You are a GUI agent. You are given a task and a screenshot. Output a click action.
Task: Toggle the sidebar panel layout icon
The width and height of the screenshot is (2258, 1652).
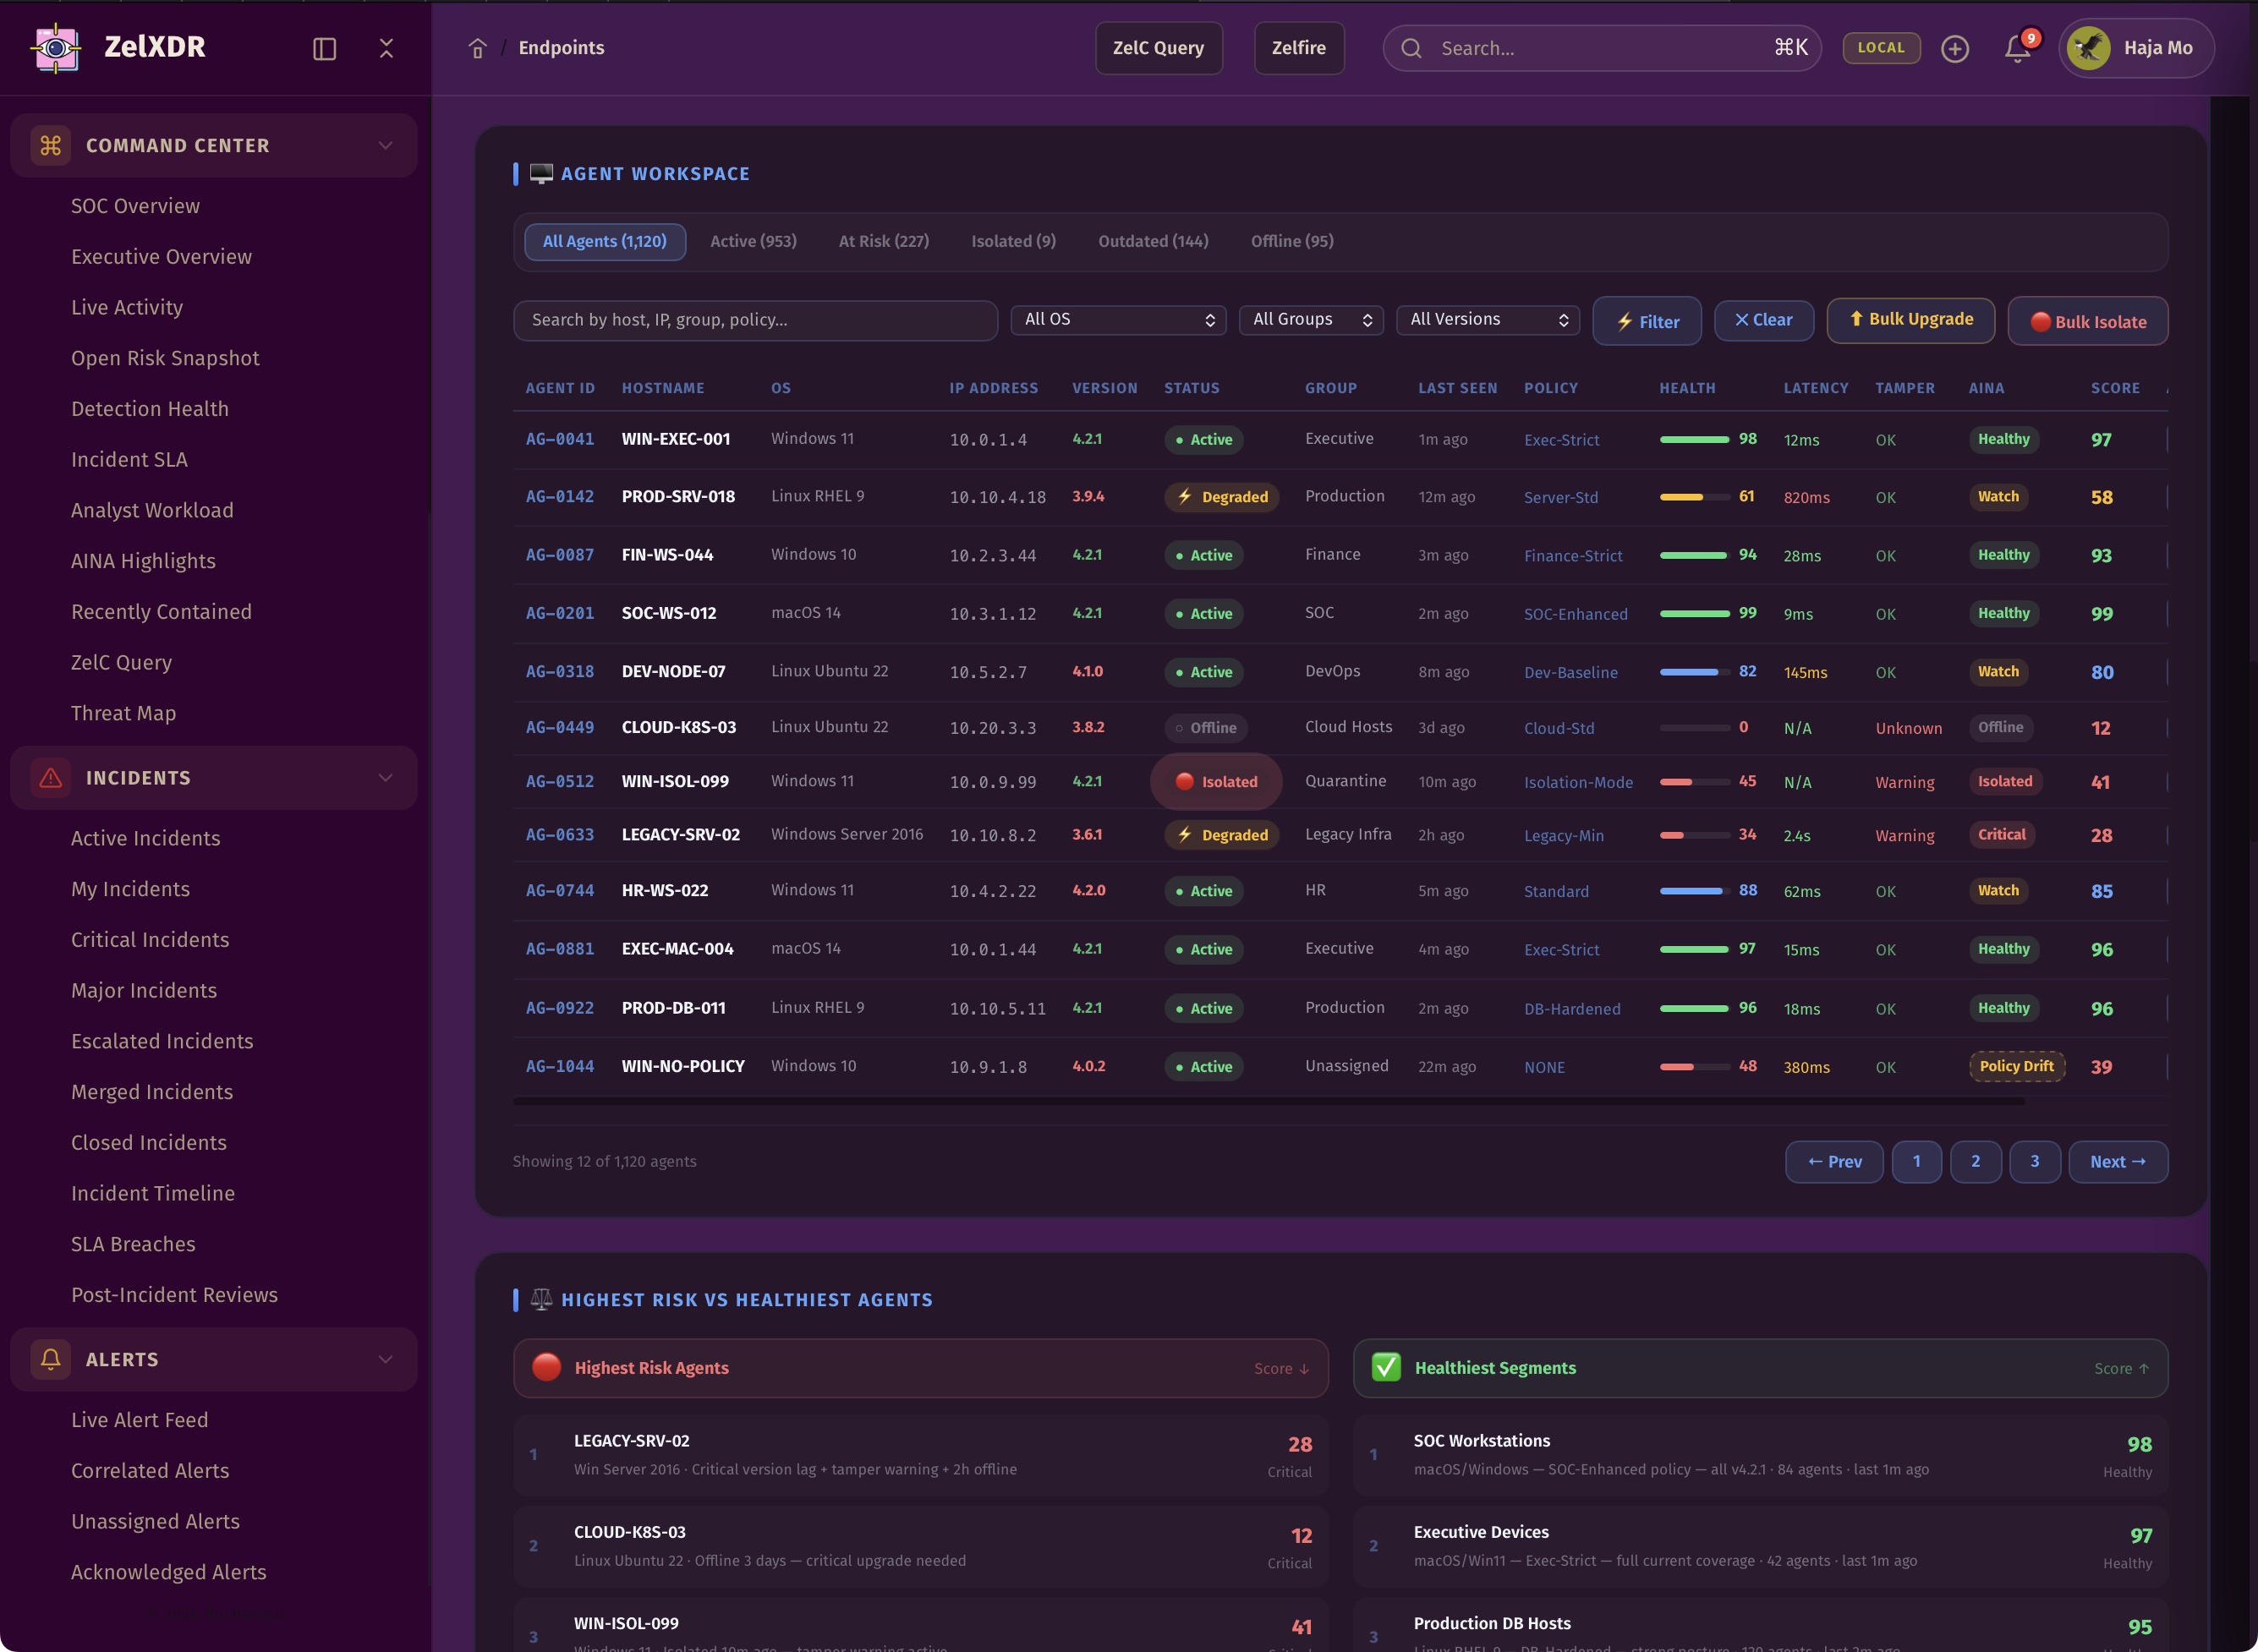tap(324, 48)
